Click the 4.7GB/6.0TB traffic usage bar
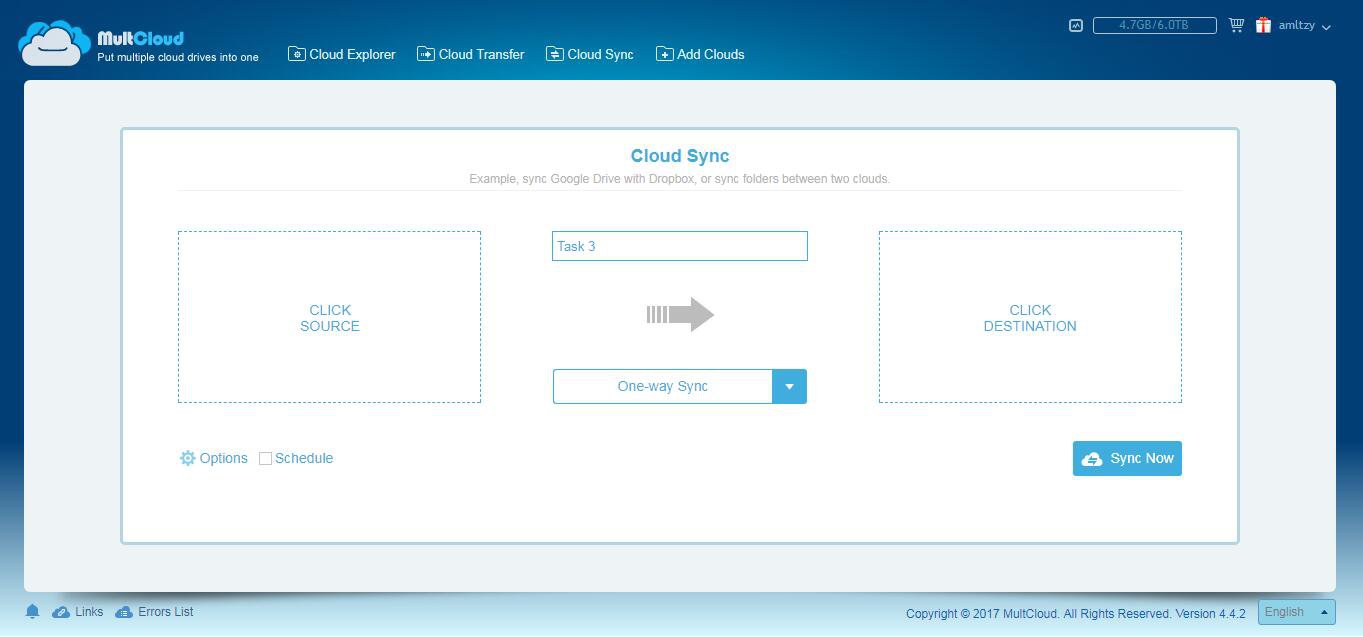The width and height of the screenshot is (1363, 637). point(1154,25)
